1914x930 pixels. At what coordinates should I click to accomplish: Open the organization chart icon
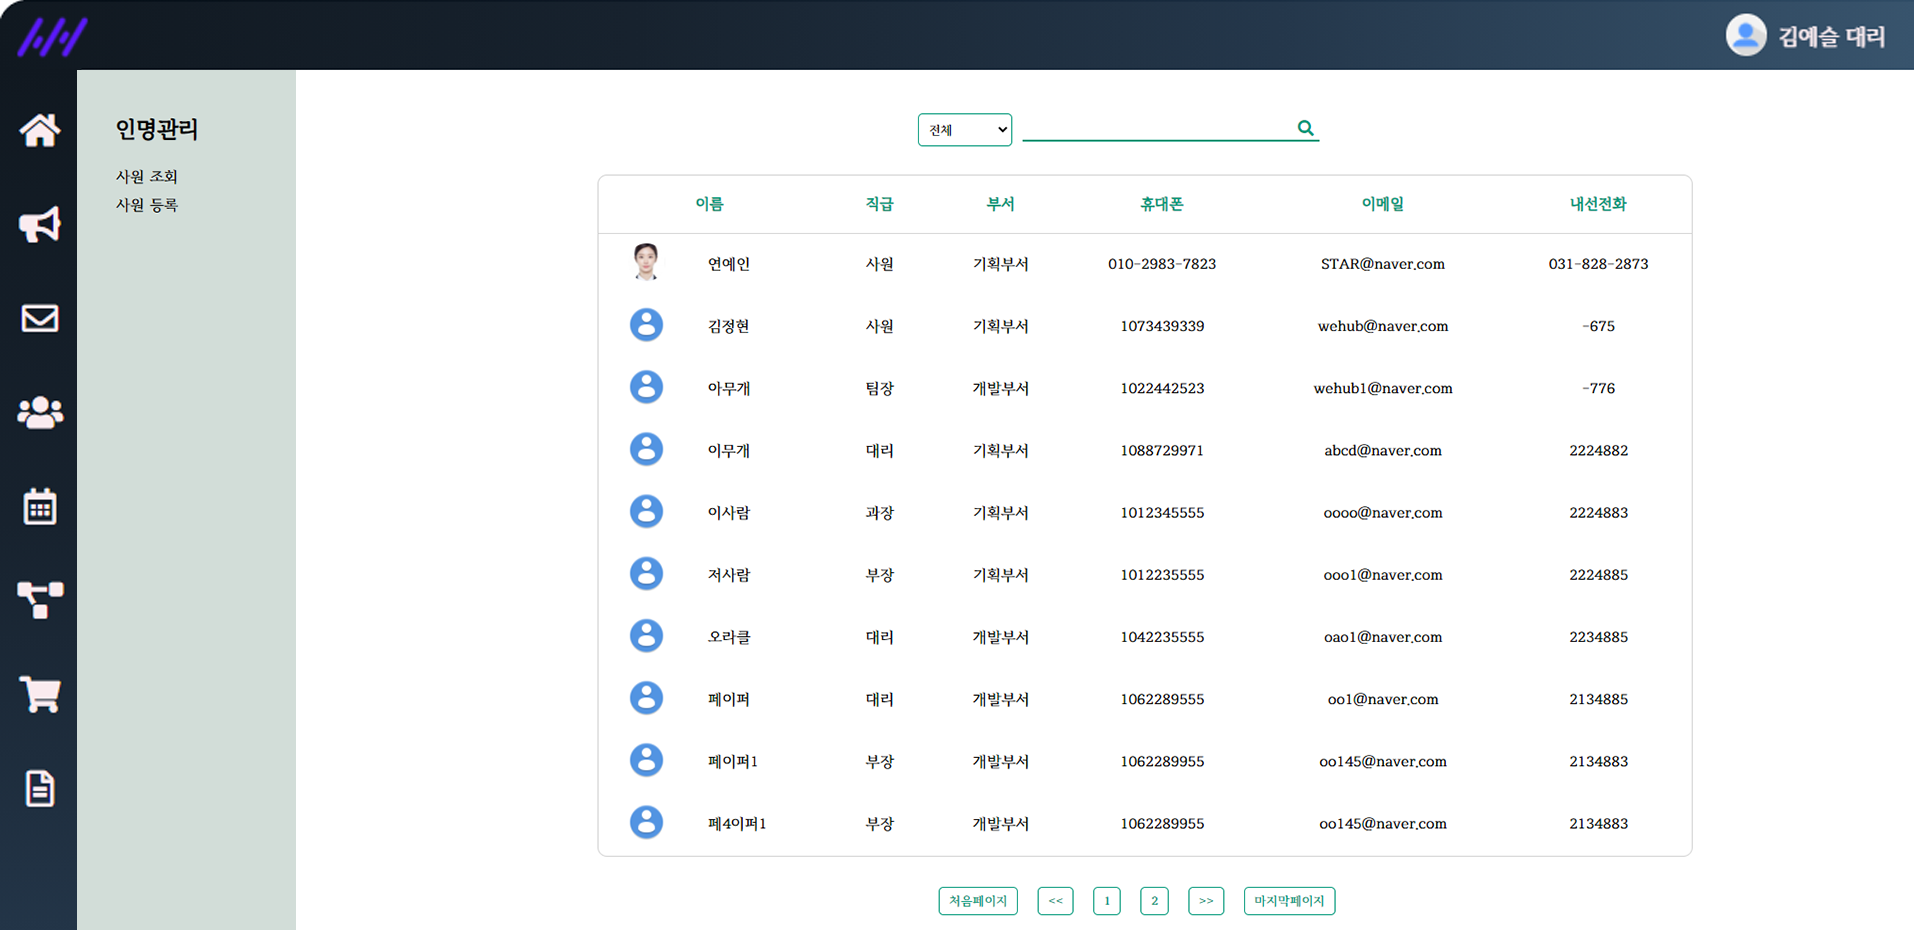coord(40,600)
